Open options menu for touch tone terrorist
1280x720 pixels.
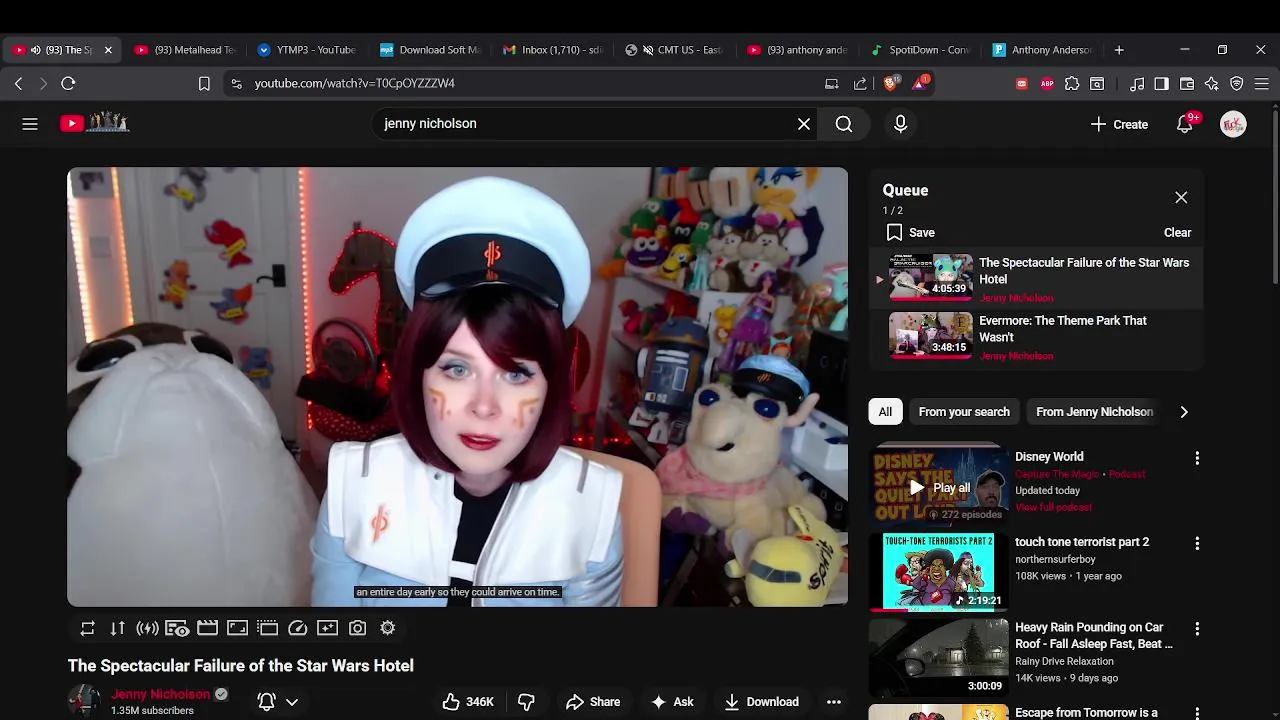click(x=1197, y=543)
